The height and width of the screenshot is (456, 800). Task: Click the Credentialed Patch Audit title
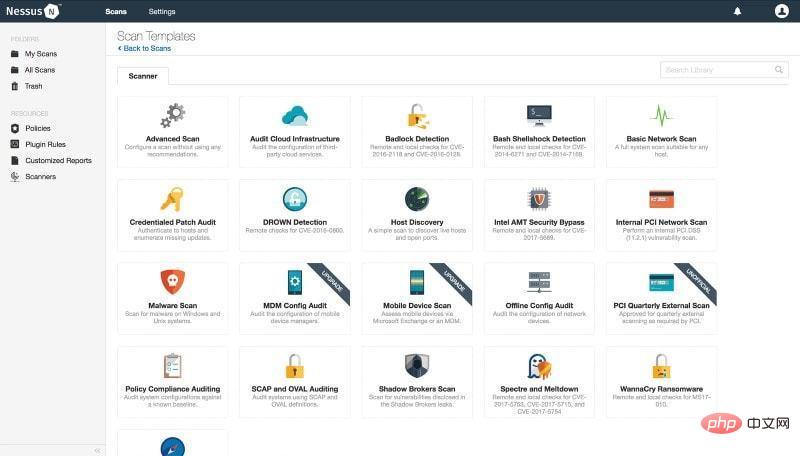pos(172,222)
